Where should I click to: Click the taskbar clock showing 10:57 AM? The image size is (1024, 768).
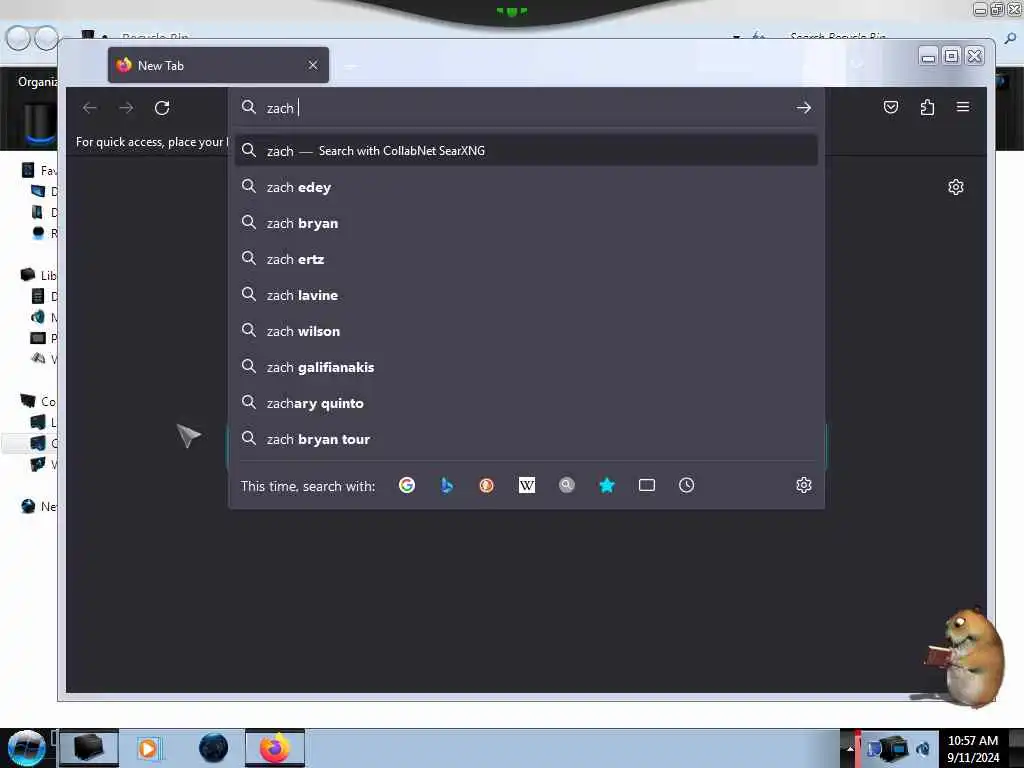[972, 749]
